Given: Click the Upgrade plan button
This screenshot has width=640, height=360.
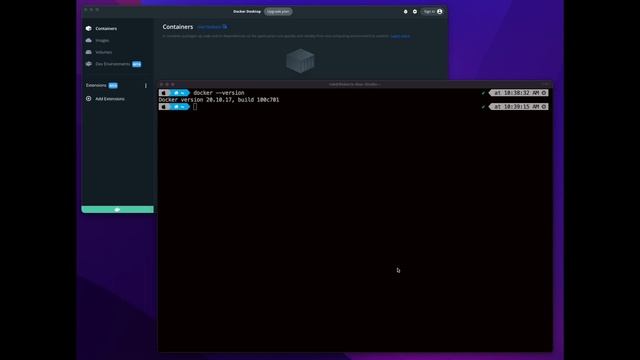Looking at the screenshot, I should (x=278, y=12).
